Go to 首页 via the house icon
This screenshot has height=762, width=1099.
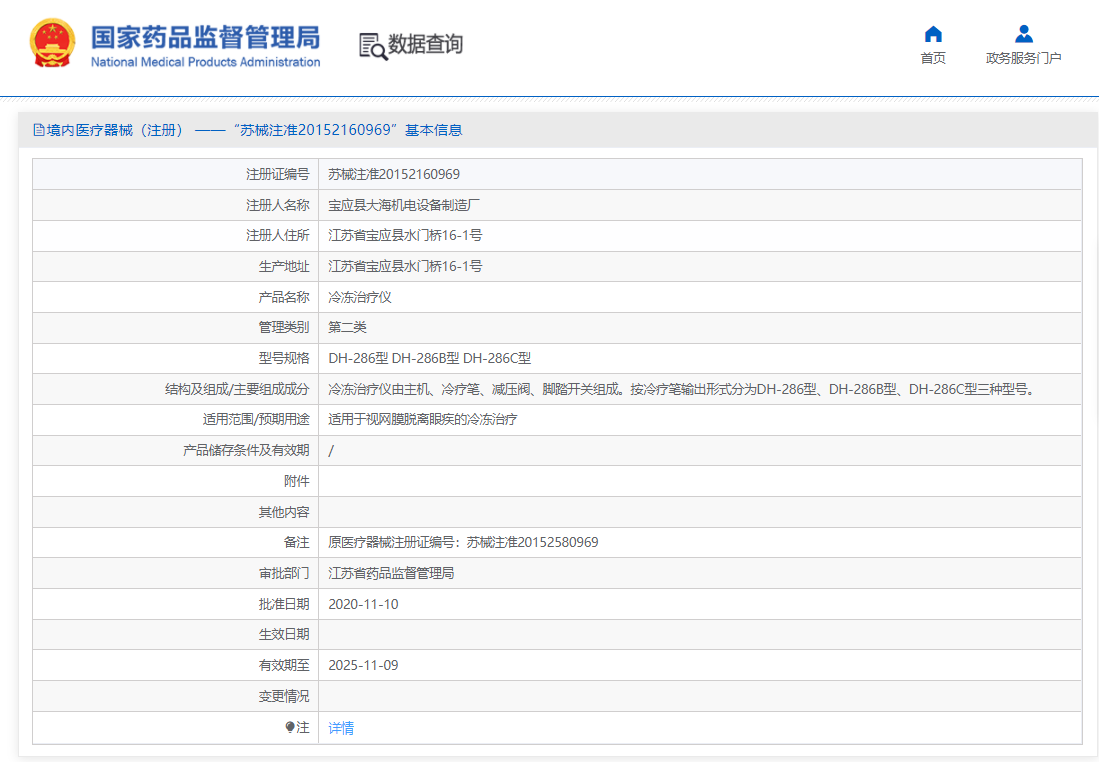pyautogui.click(x=933, y=34)
